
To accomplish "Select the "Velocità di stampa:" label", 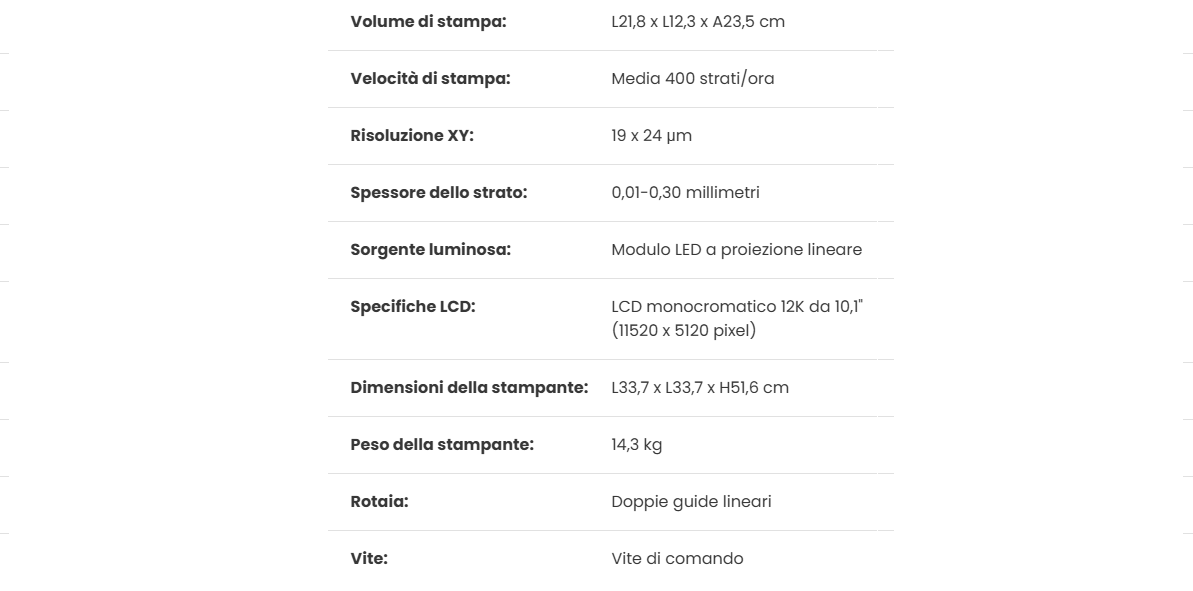I will click(430, 79).
